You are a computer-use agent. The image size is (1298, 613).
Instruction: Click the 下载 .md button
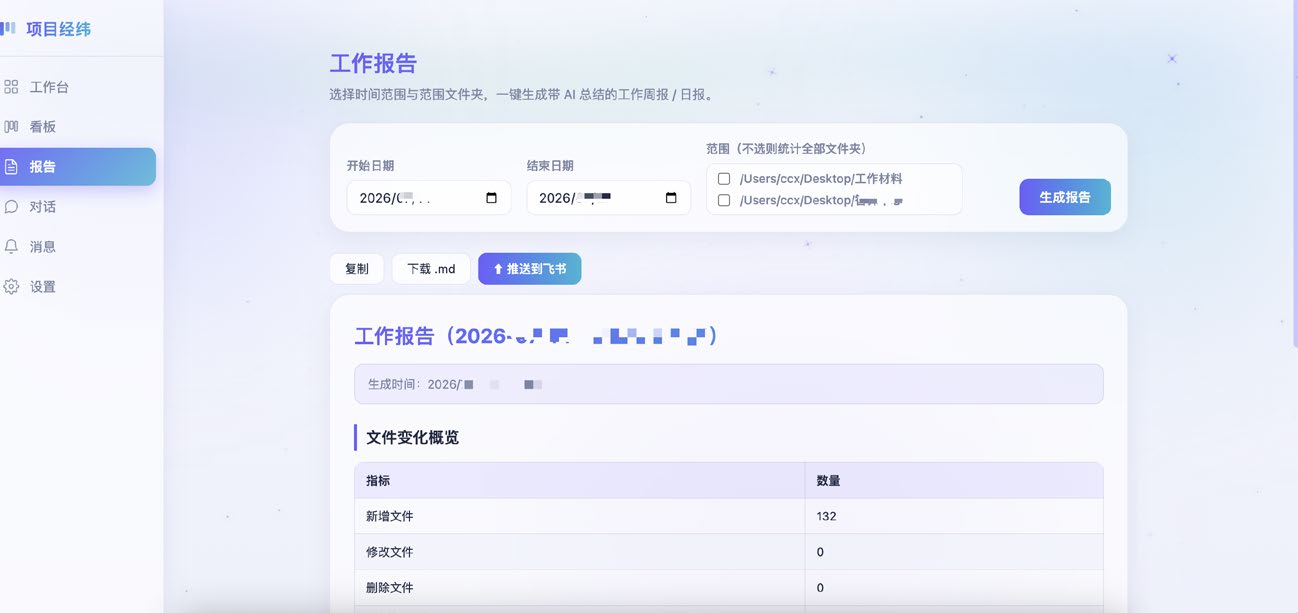coord(431,269)
